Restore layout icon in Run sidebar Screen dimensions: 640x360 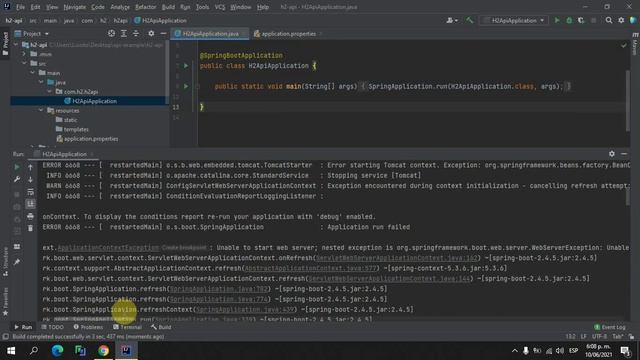coord(17,247)
